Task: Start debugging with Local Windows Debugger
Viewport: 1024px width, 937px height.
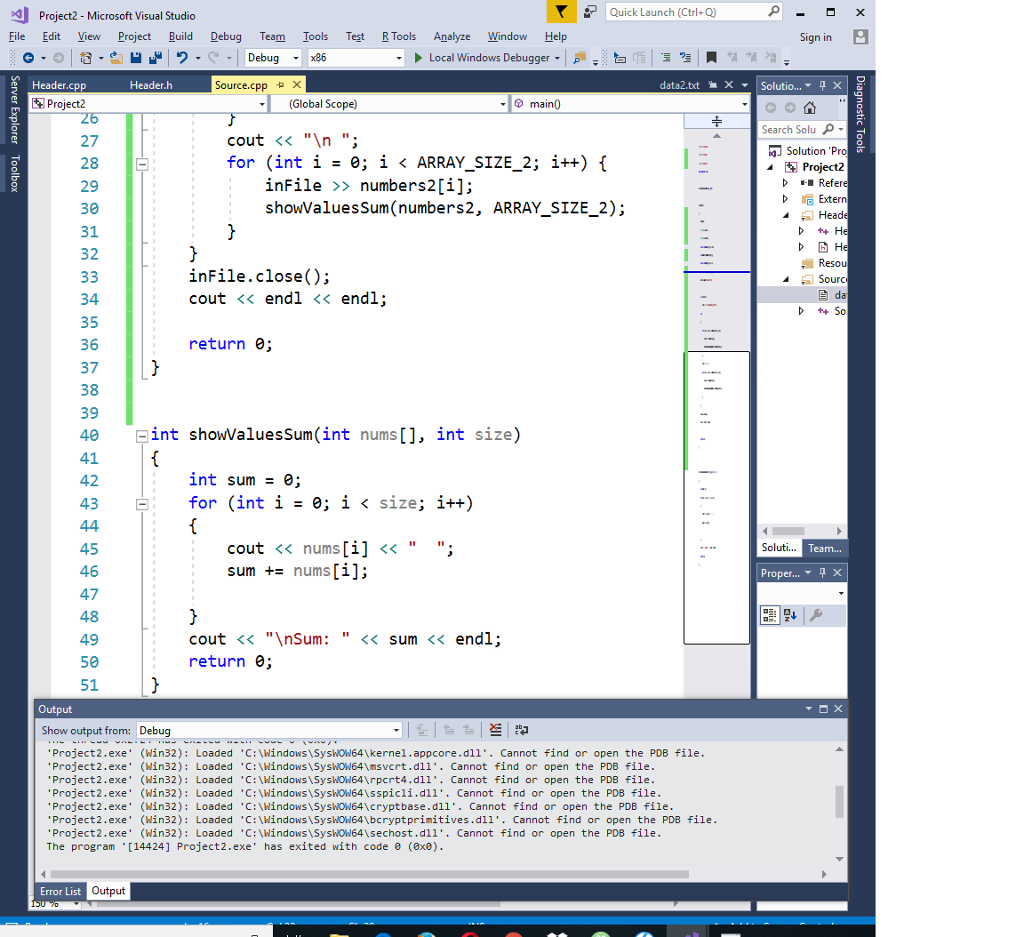Action: (485, 57)
